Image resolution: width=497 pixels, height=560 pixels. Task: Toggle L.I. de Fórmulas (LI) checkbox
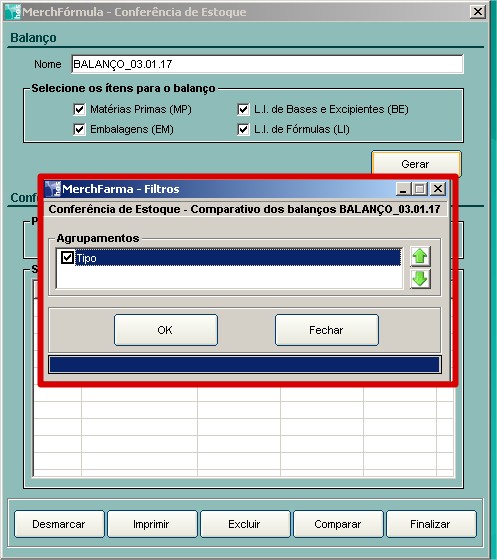243,129
